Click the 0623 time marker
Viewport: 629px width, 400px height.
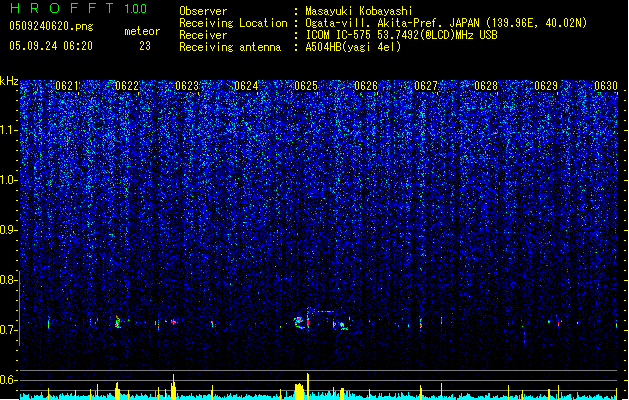[x=187, y=86]
